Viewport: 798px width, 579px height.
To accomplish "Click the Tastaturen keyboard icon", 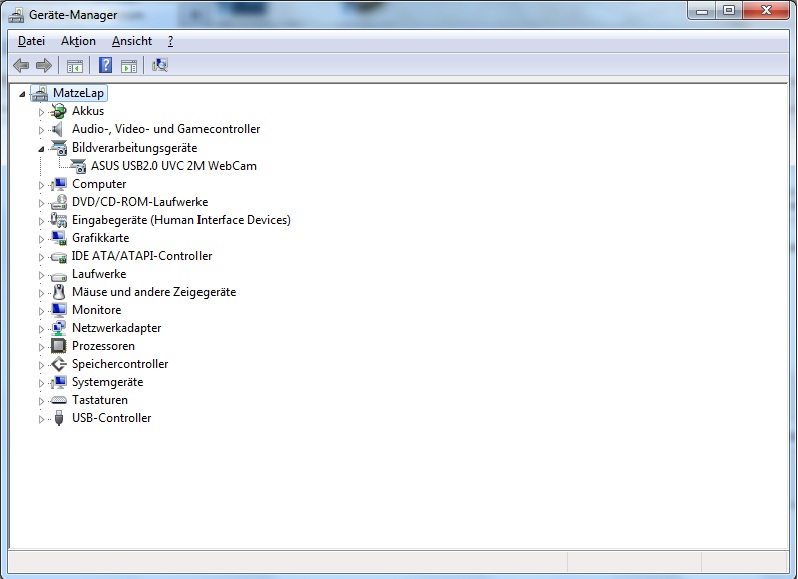I will [59, 400].
